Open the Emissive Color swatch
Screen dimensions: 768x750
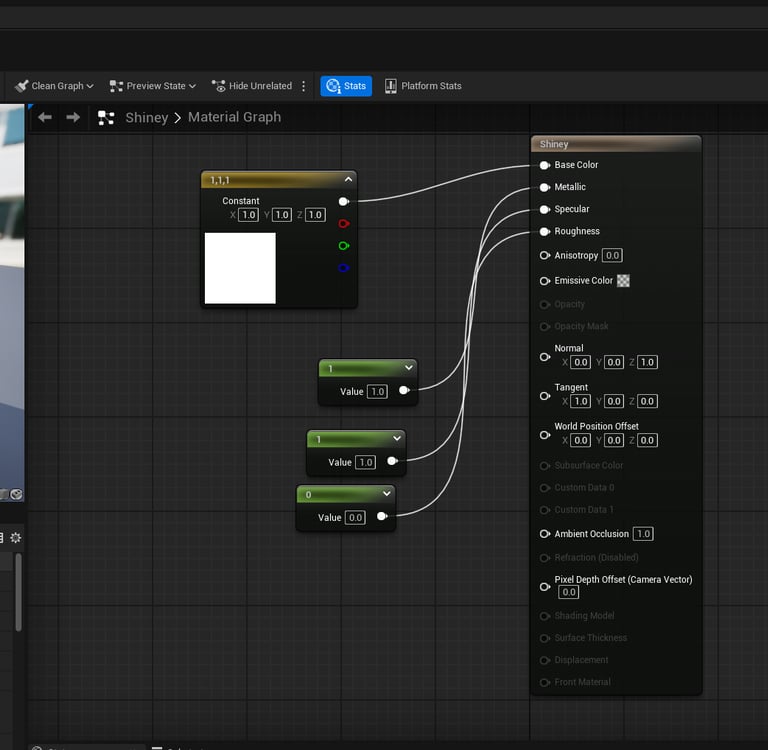pyautogui.click(x=623, y=281)
